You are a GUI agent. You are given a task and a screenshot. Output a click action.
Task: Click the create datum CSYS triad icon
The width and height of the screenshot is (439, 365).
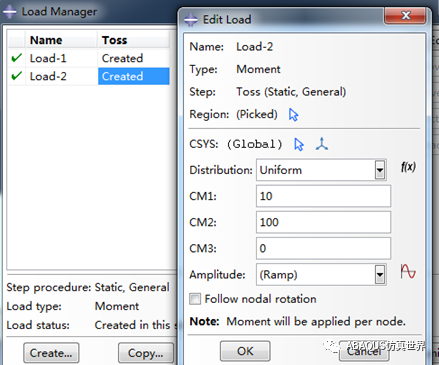pyautogui.click(x=322, y=144)
